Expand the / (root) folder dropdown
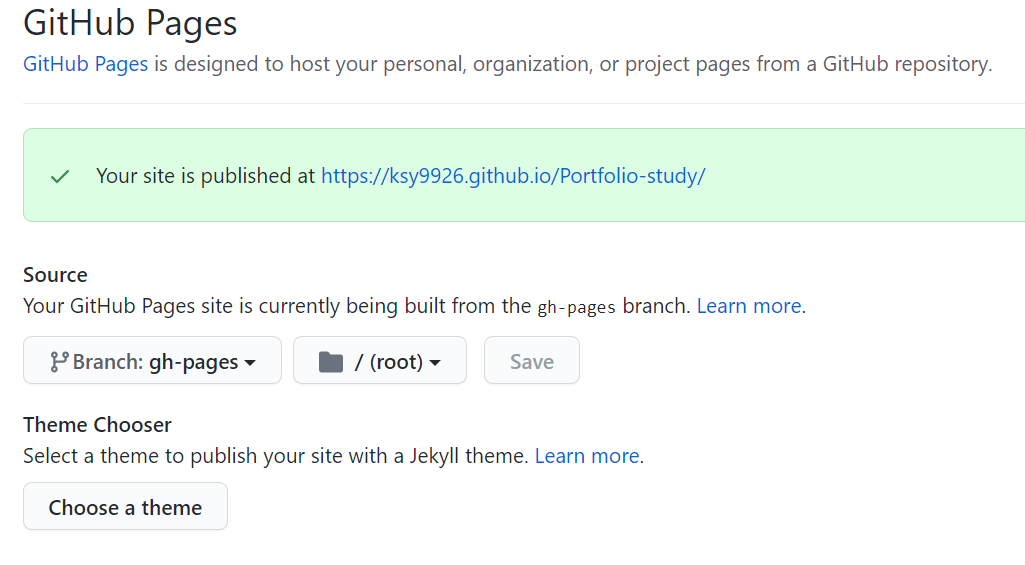The width and height of the screenshot is (1025, 565). point(380,360)
